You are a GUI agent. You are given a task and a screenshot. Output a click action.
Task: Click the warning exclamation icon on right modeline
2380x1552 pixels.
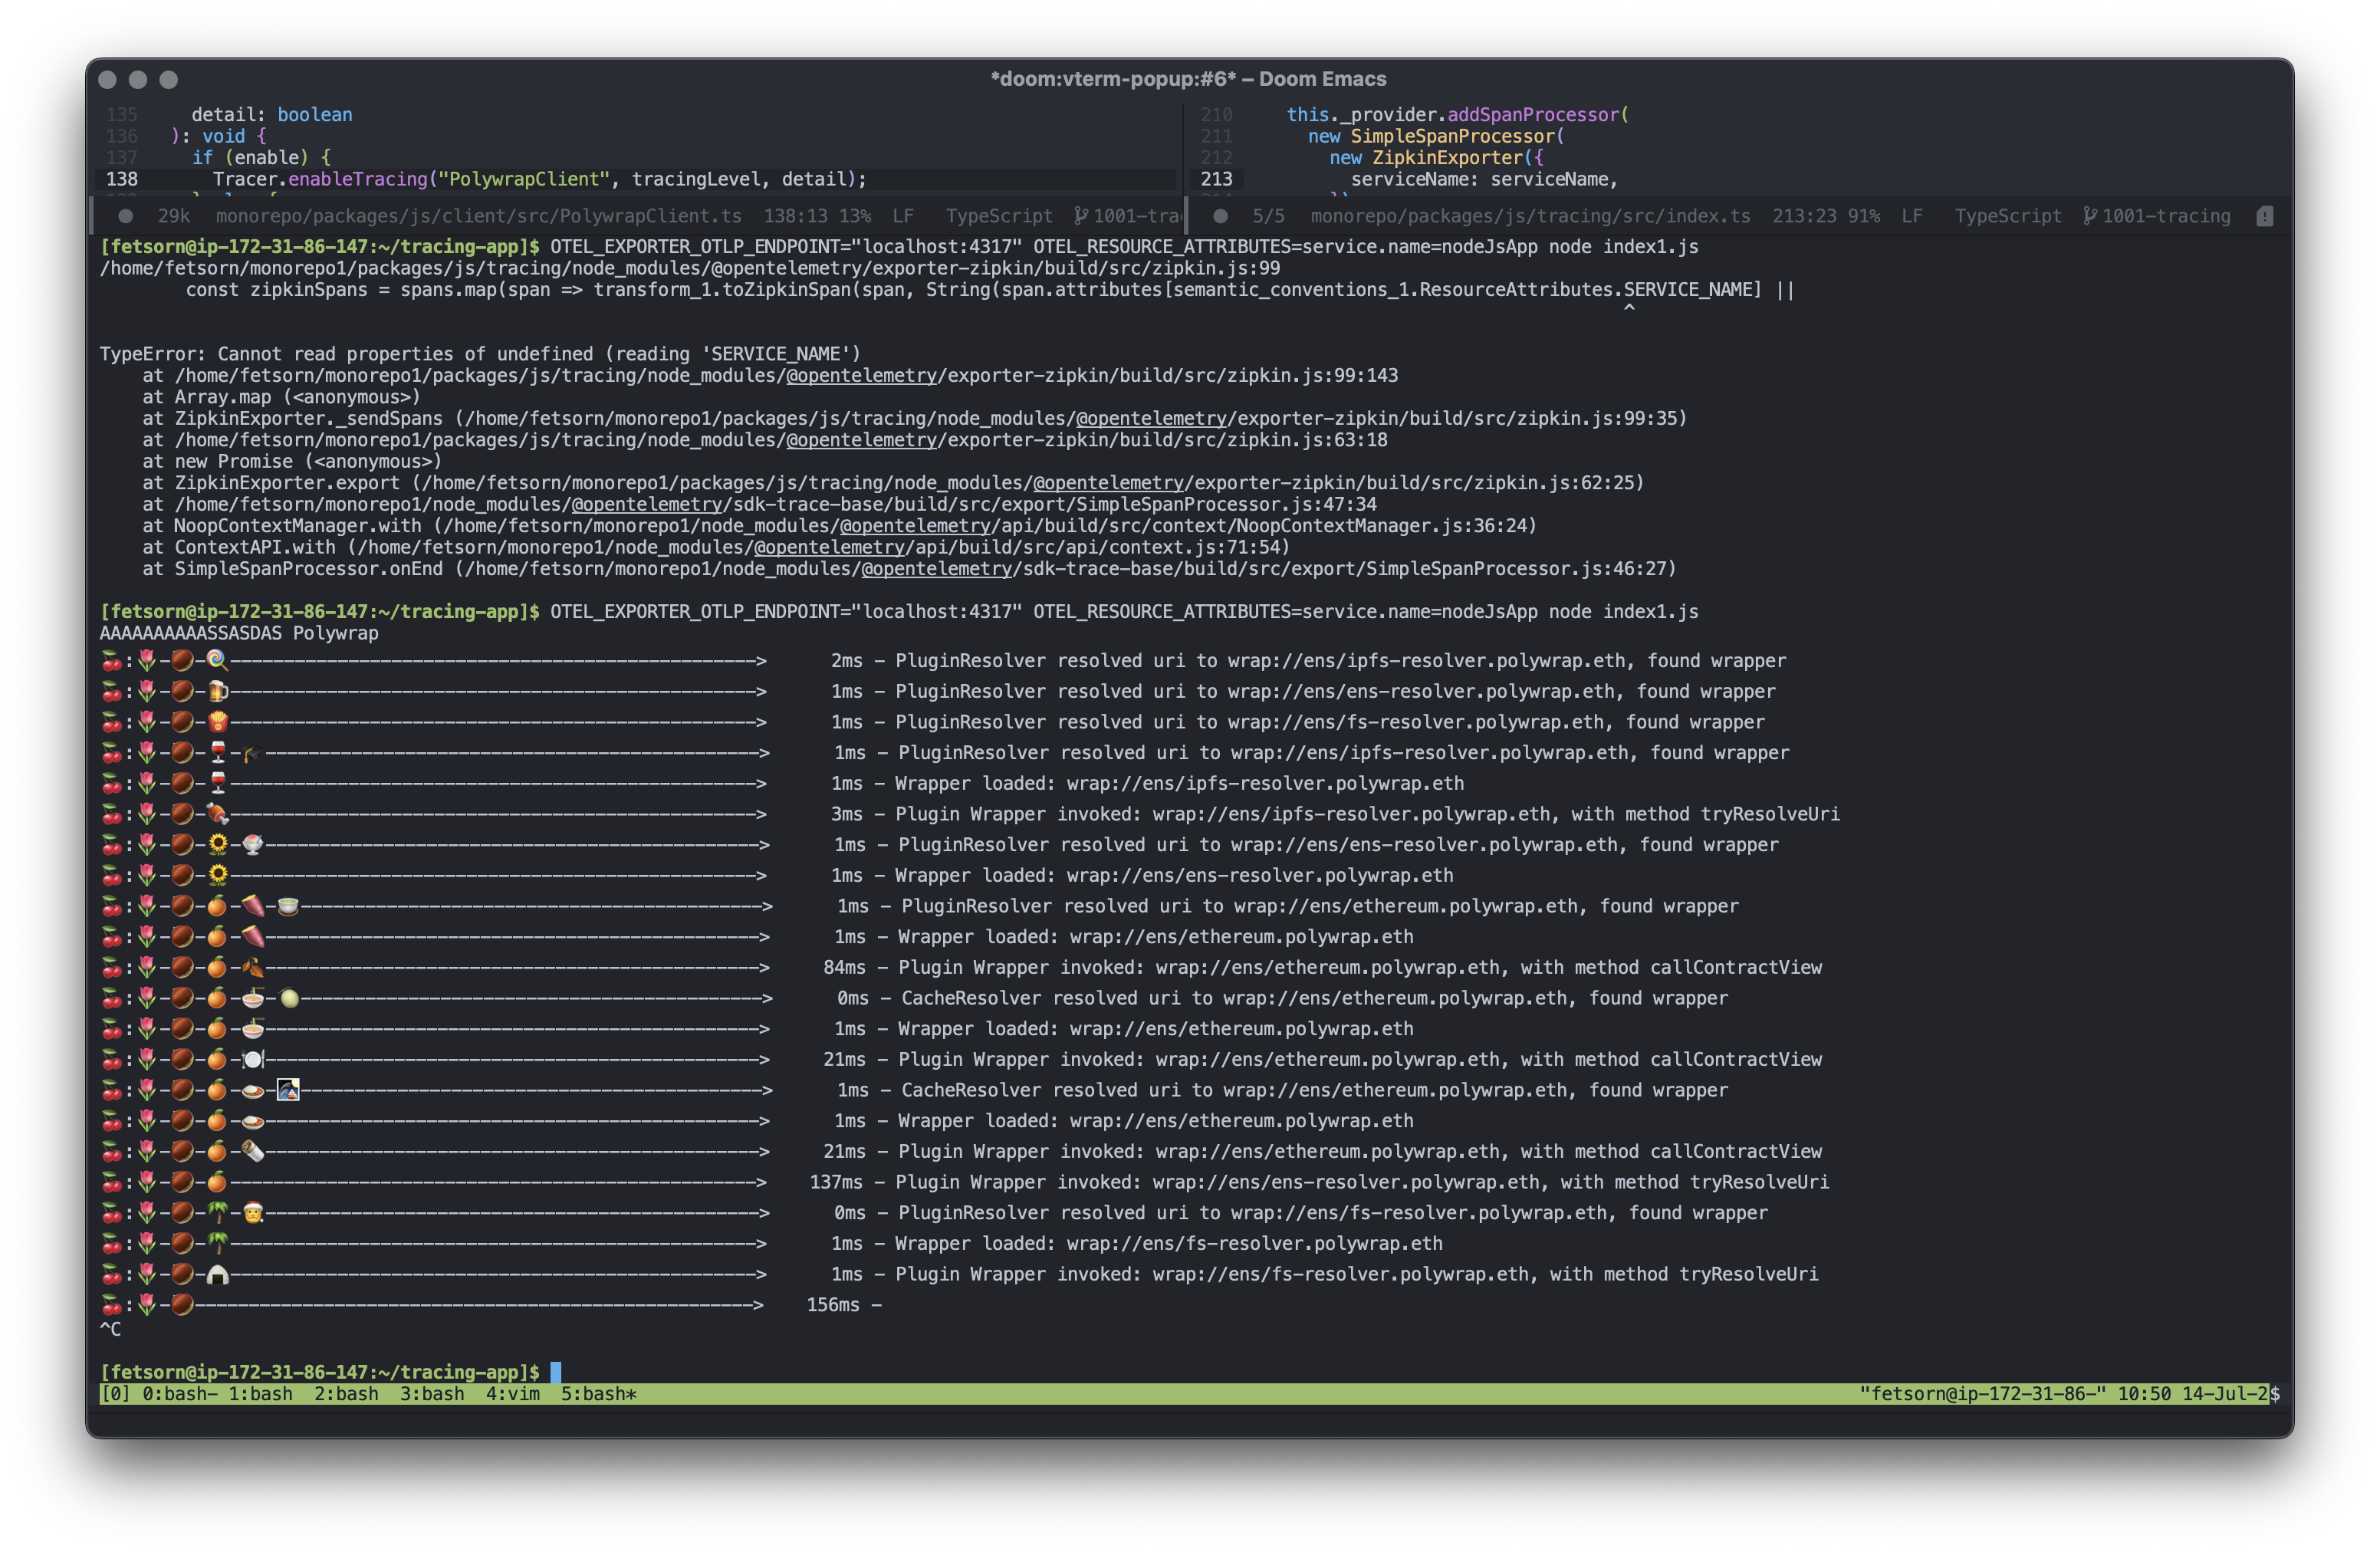tap(2265, 216)
